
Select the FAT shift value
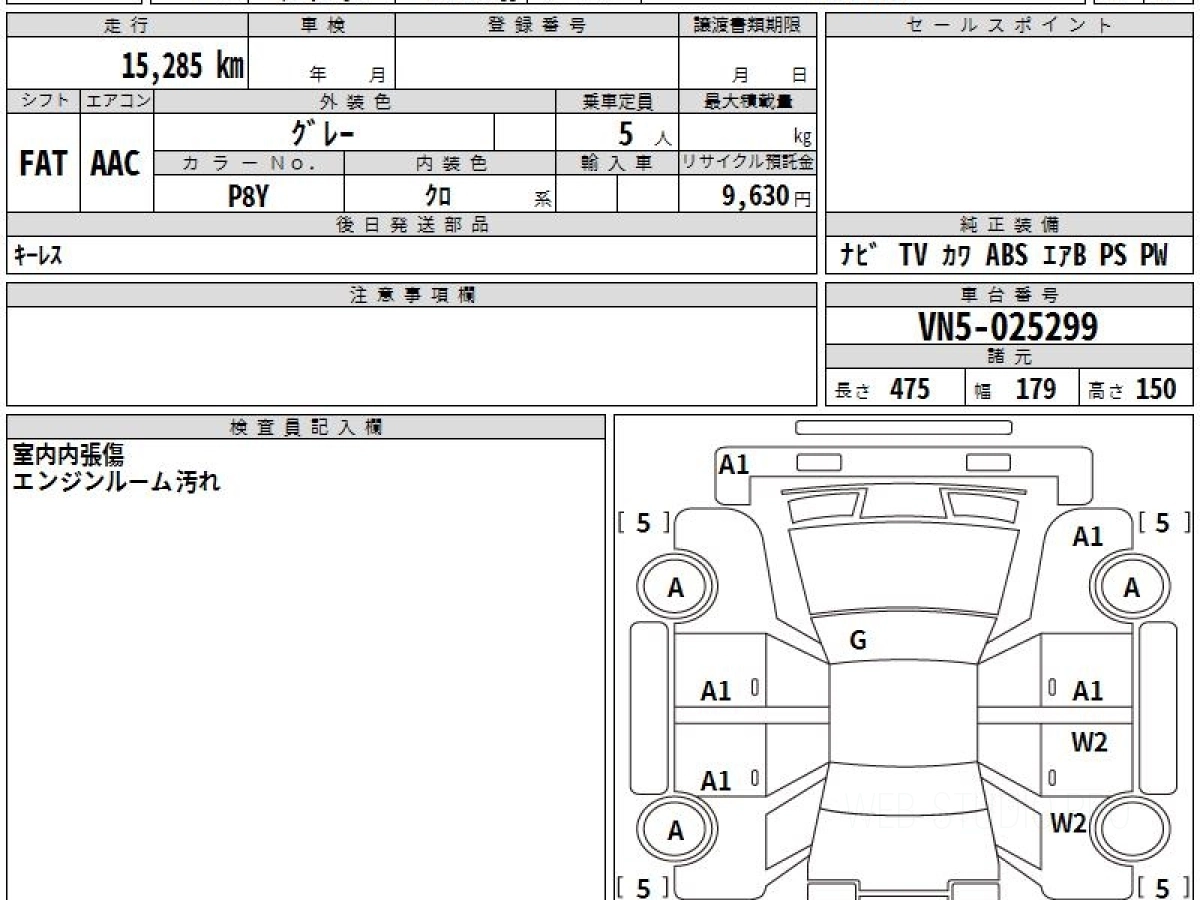pos(43,163)
